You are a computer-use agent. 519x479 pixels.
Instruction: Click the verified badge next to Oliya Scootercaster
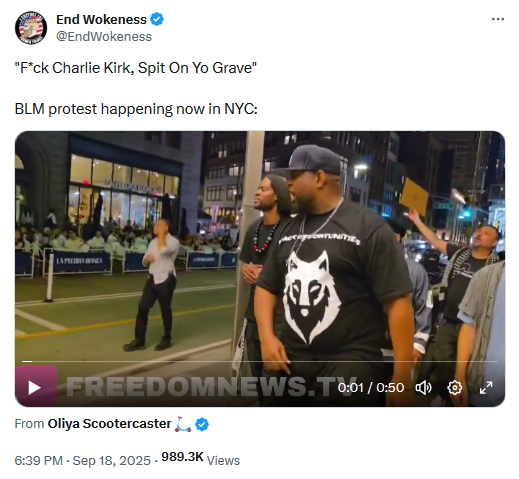tap(202, 424)
